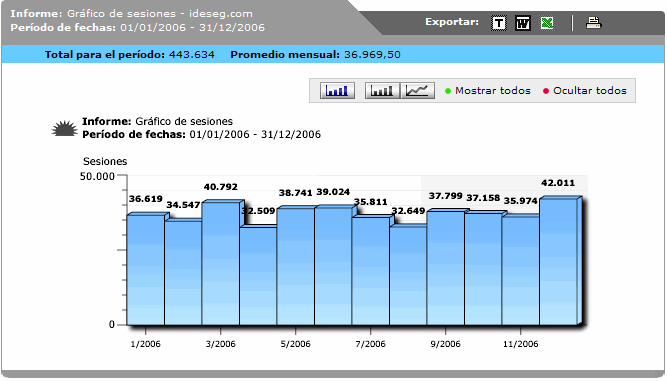Select the November bar labeled 35.974

520,271
